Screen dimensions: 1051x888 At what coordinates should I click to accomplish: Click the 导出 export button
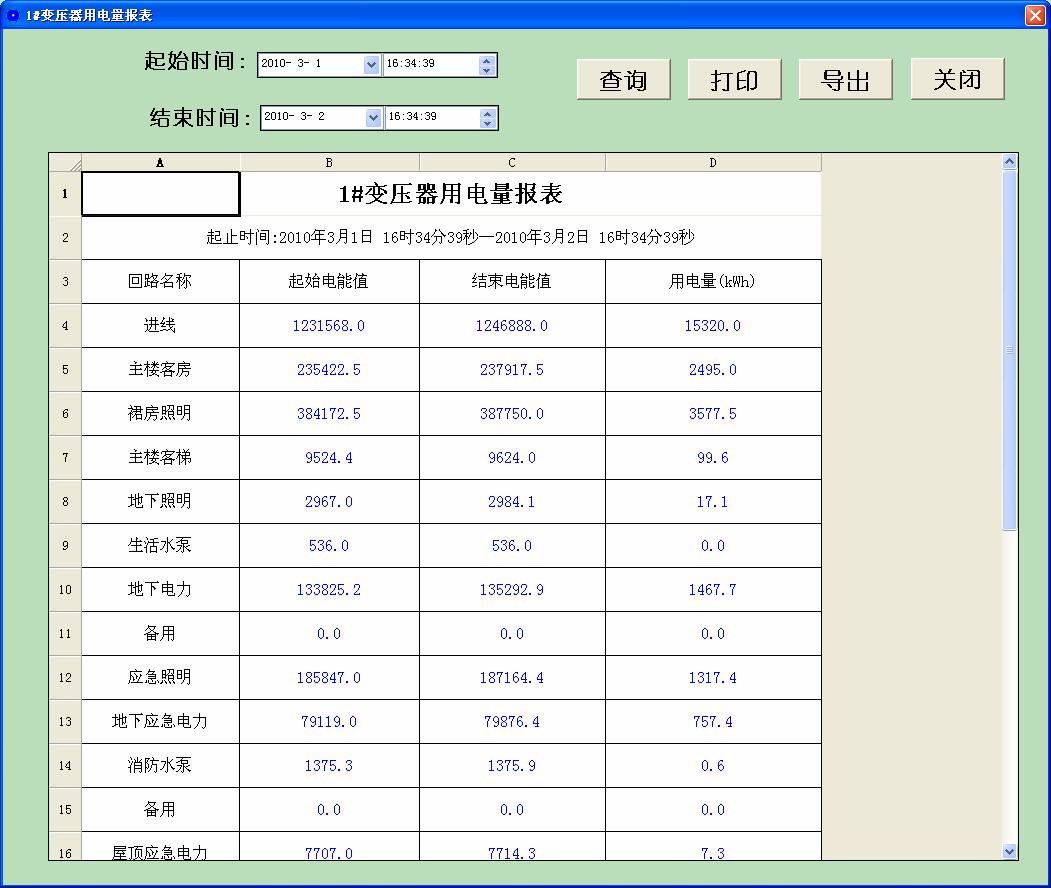pyautogui.click(x=845, y=80)
